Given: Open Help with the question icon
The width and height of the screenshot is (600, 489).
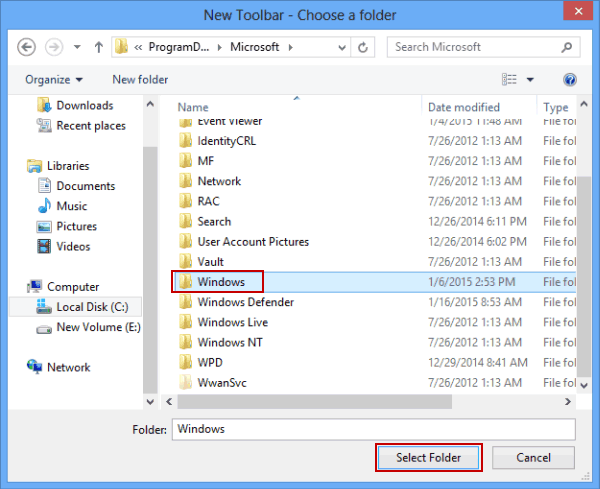Looking at the screenshot, I should click(570, 80).
